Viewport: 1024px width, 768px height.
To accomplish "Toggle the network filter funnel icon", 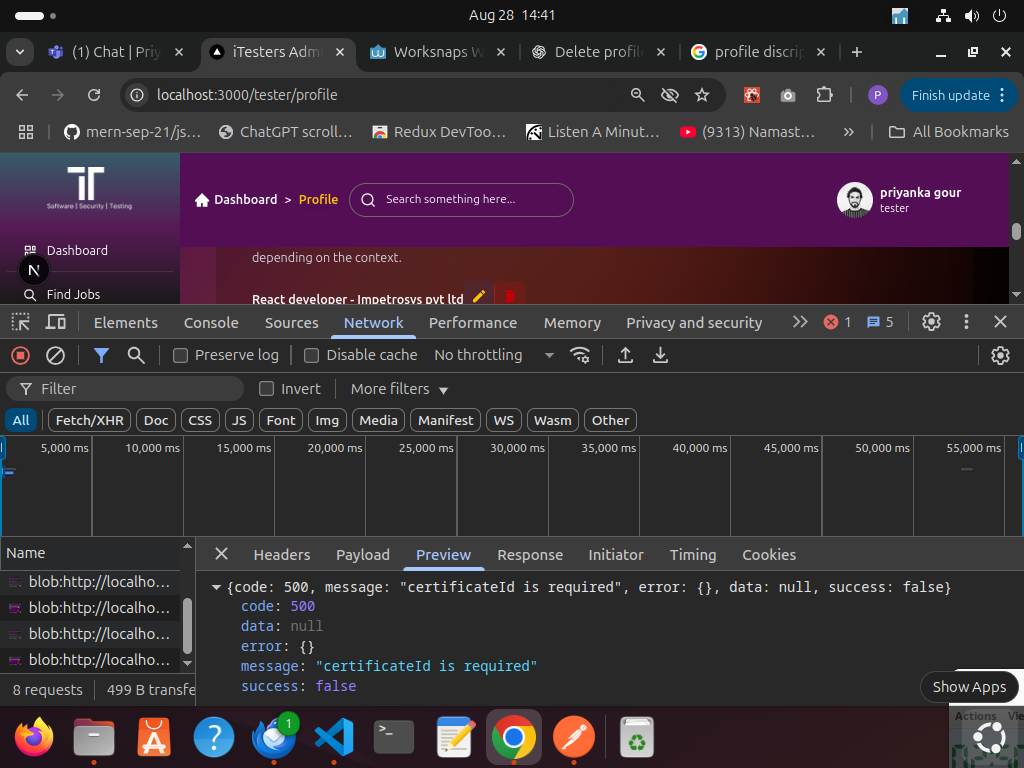I will (x=101, y=355).
